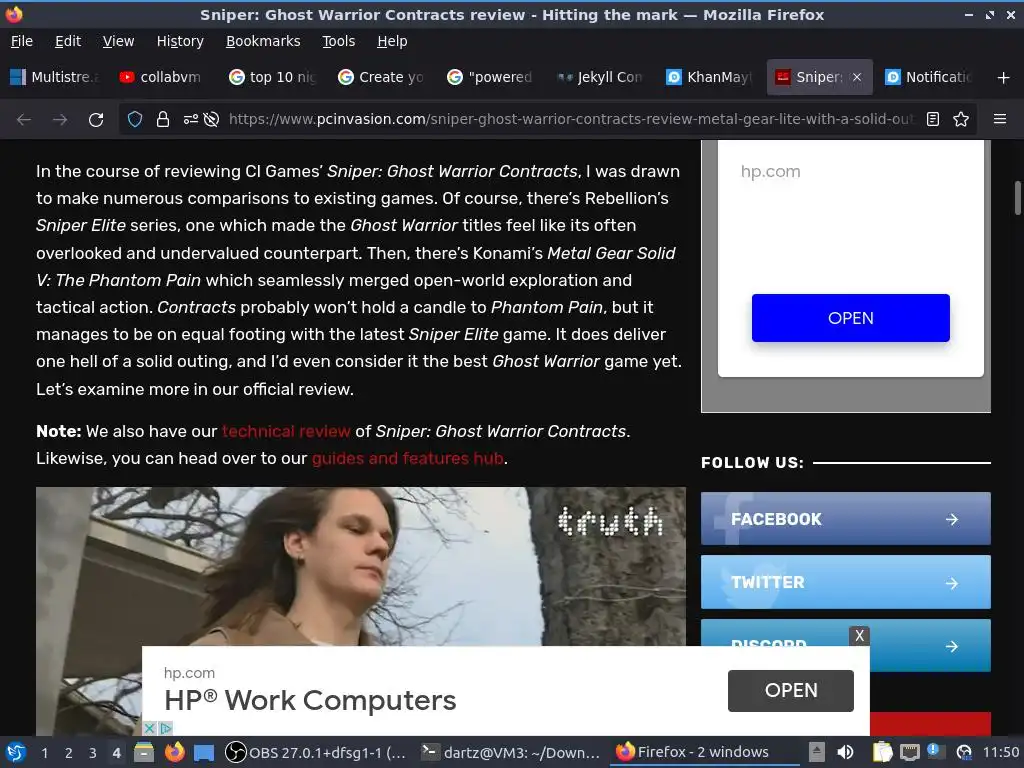Switch to OBS 27.0.1 taskbar window
This screenshot has width=1024, height=768.
(x=316, y=752)
